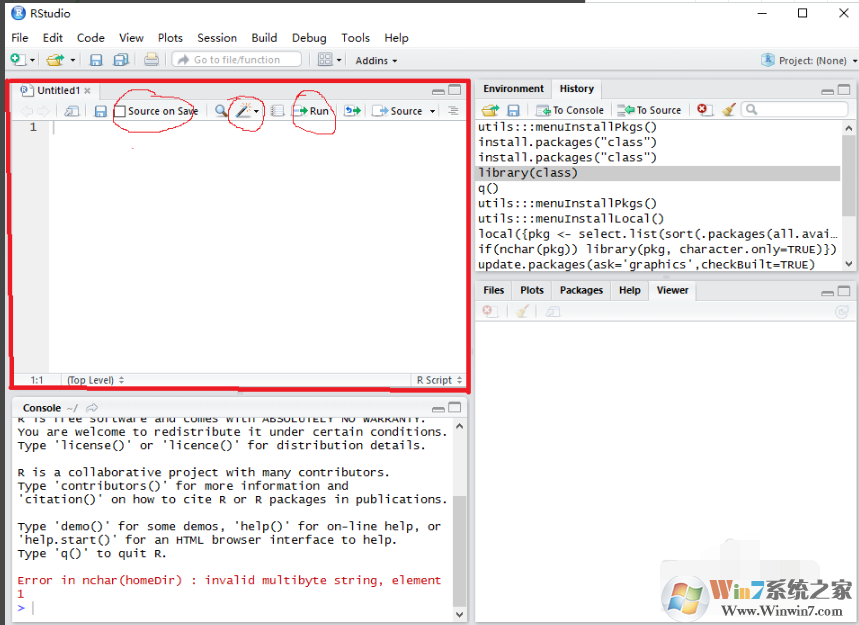Click the Compile Report notebook icon
The height and width of the screenshot is (625, 859).
pyautogui.click(x=277, y=111)
